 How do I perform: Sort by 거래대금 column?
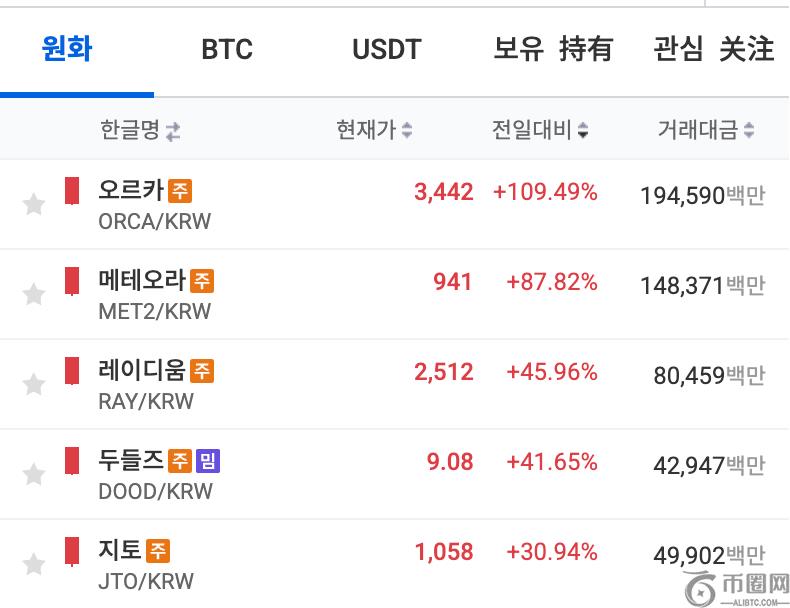(x=706, y=129)
